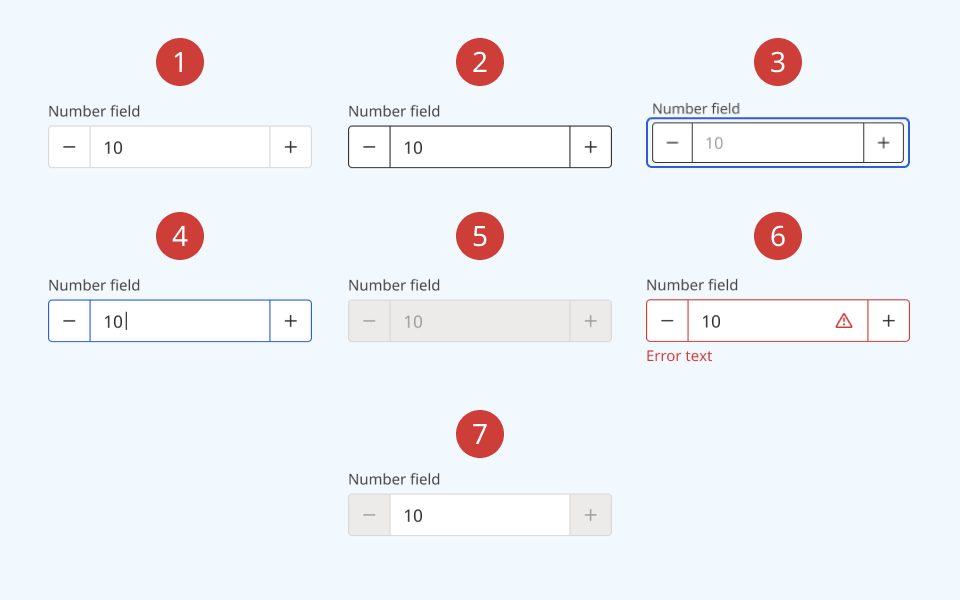
Task: Click the plus button in example 1
Action: pyautogui.click(x=291, y=147)
